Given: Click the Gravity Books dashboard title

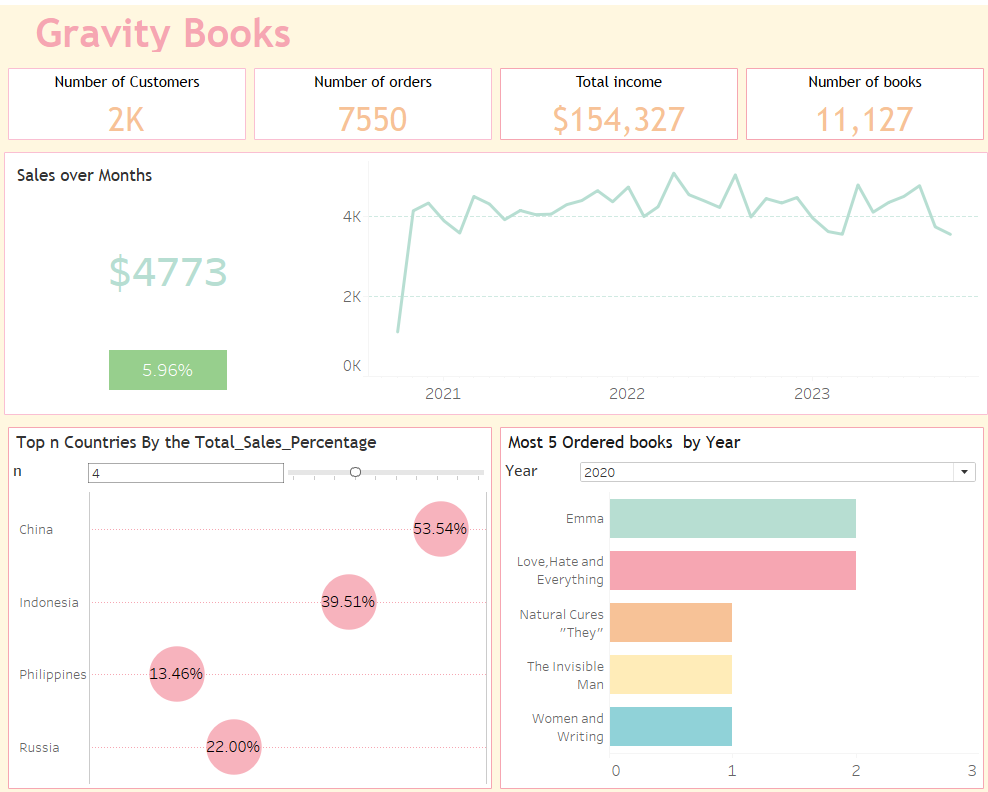Looking at the screenshot, I should 163,34.
